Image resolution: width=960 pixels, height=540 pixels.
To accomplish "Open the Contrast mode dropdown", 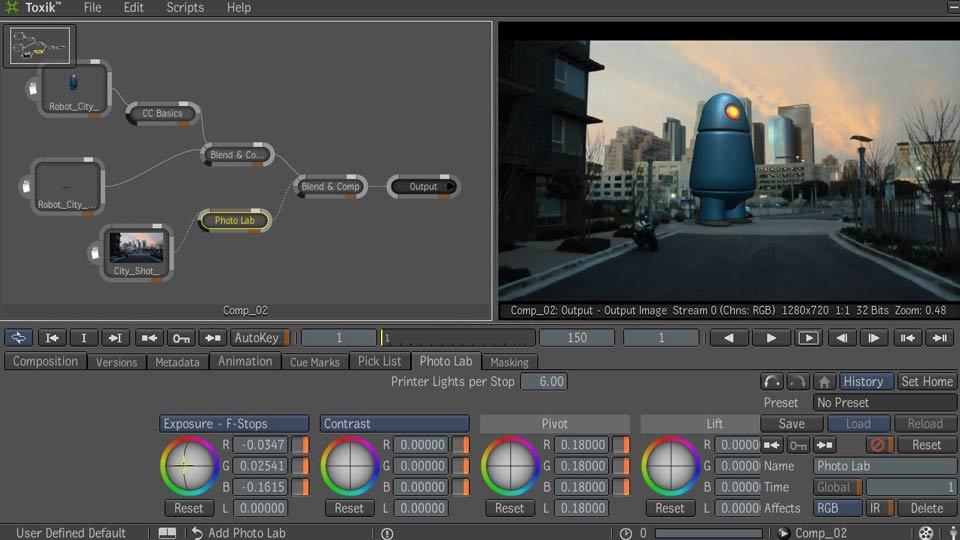I will (394, 424).
